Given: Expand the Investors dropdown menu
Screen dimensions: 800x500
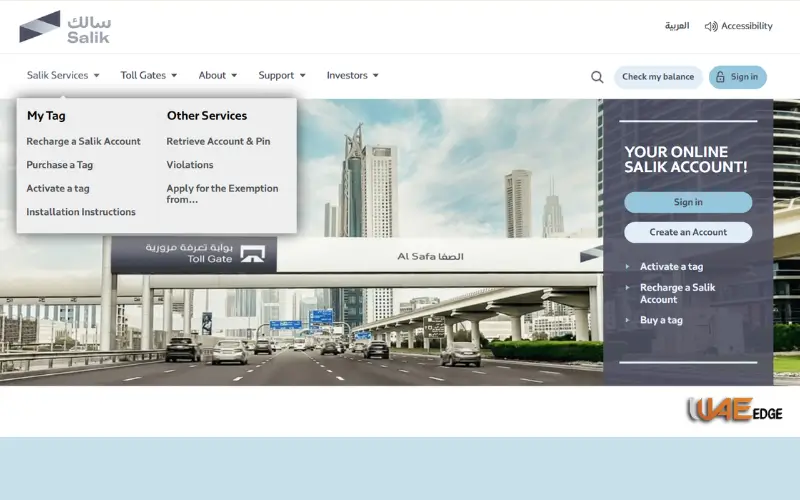Looking at the screenshot, I should (x=353, y=76).
